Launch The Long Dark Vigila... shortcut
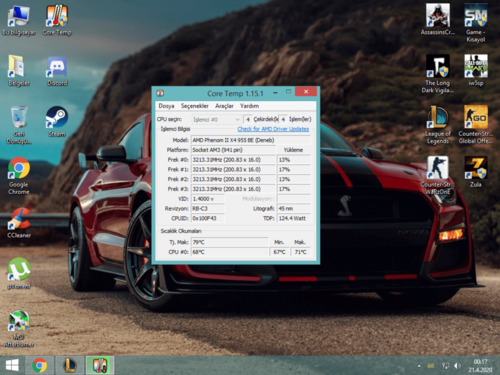Screen dimensions: 500x375 tap(438, 74)
